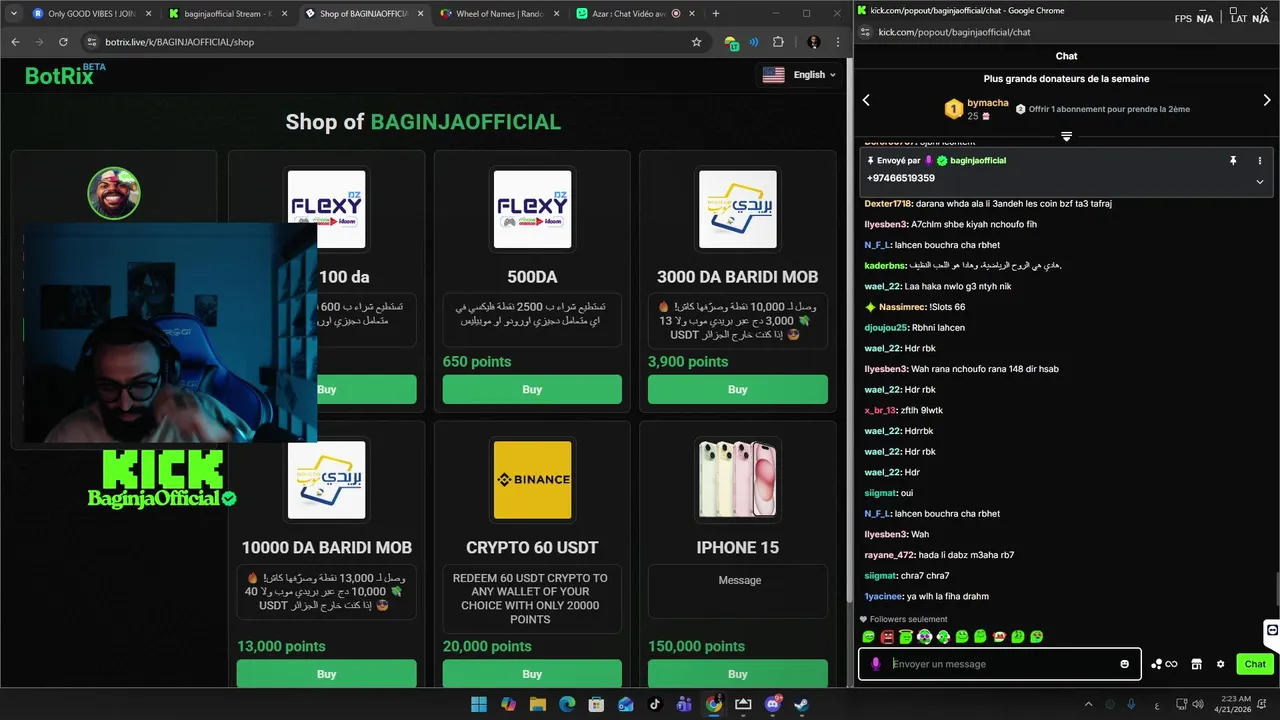Collapse donor banner with handle icon
This screenshot has height=720, width=1280.
(1066, 136)
